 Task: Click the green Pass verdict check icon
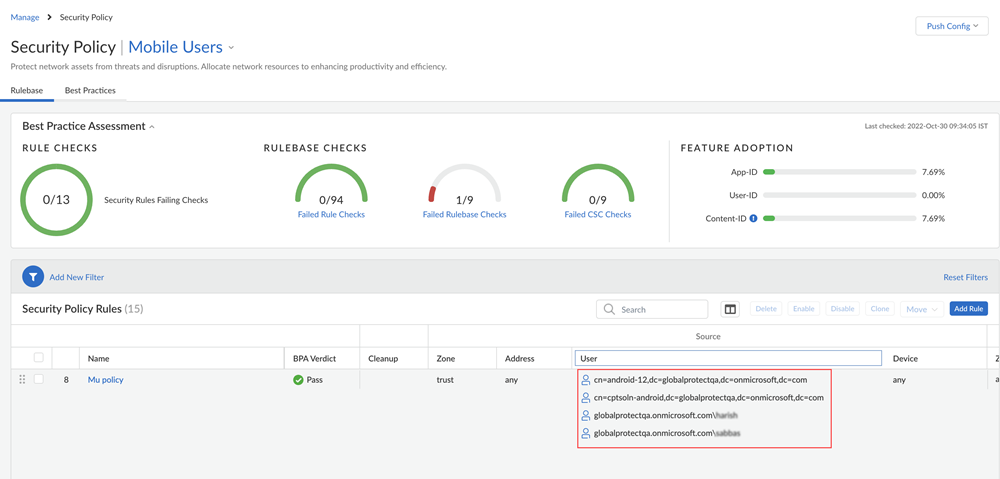click(x=298, y=380)
